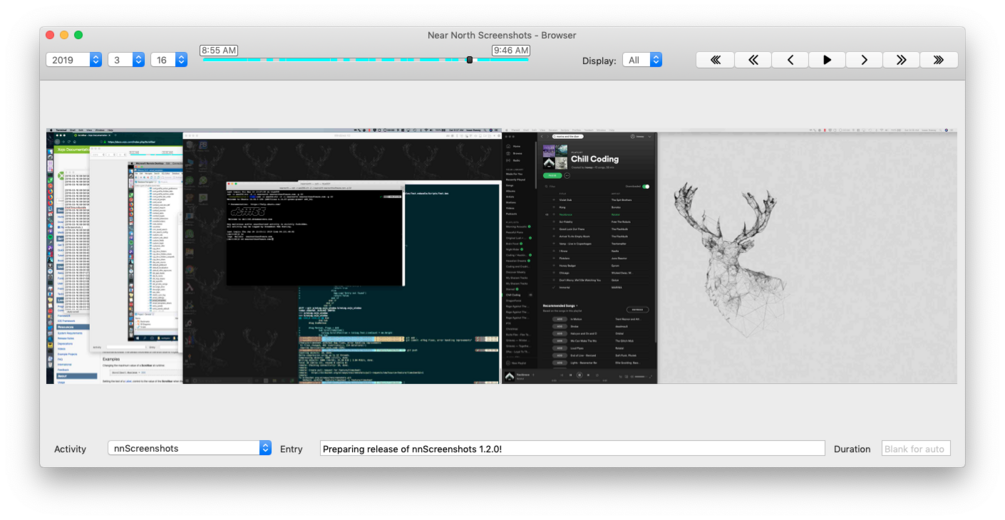Screen dimensions: 1005x520
Task: Play the screenshot slideshow
Action: coord(827,60)
